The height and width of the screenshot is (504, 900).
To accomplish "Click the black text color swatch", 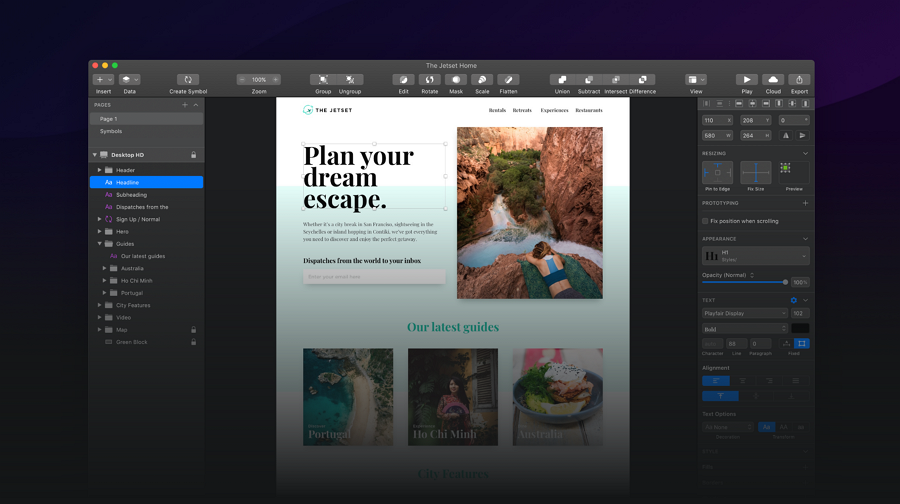I will click(x=800, y=328).
